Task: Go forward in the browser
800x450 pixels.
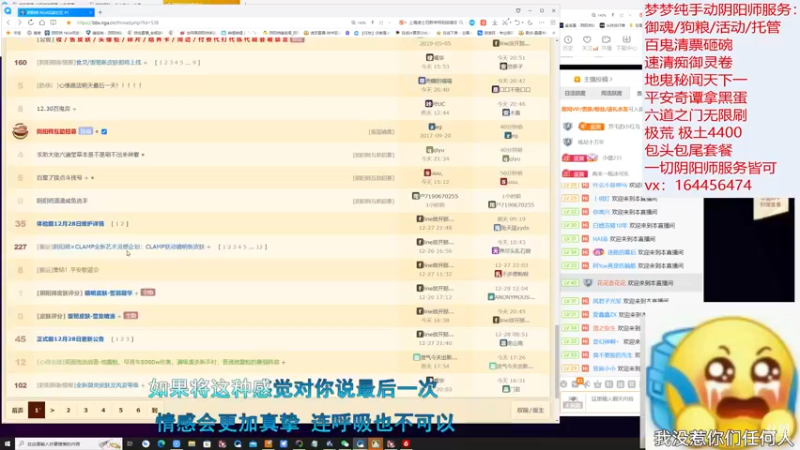Action: click(x=19, y=22)
